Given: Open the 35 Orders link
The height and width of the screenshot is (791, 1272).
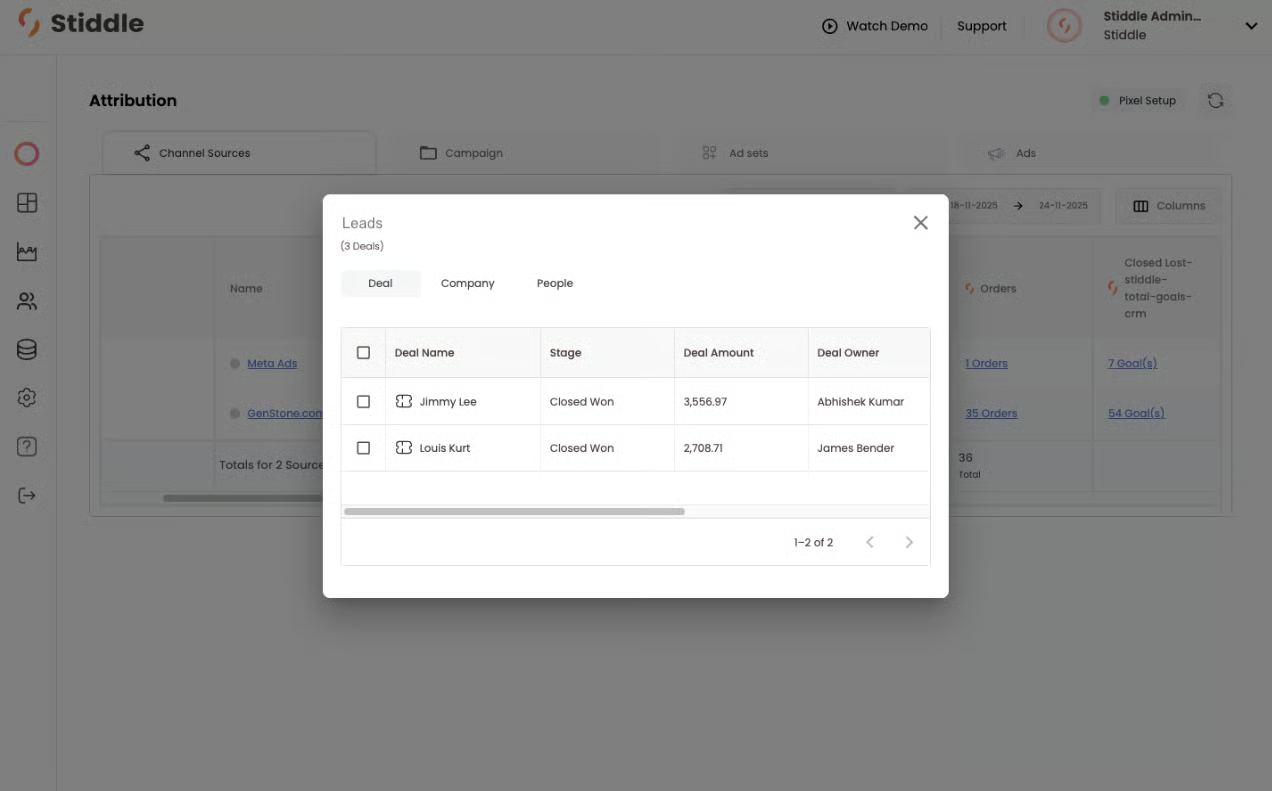Looking at the screenshot, I should (991, 413).
